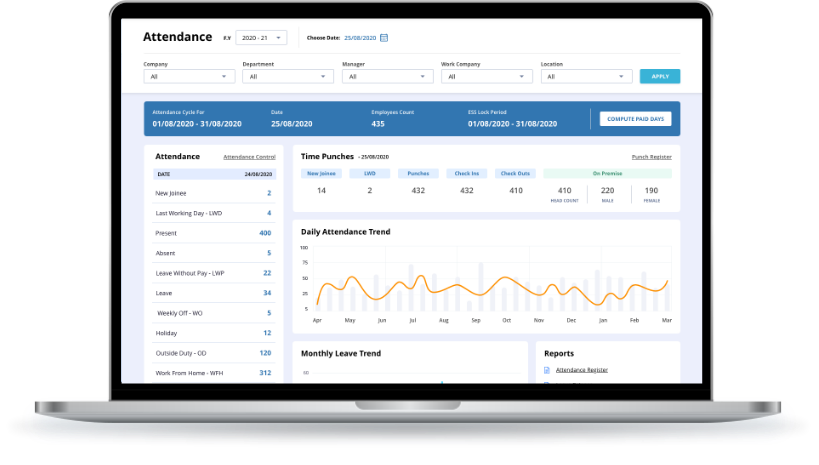Viewport: 819px width, 465px height.
Task: Select the New Joinee tag in Time Punches
Action: point(321,173)
